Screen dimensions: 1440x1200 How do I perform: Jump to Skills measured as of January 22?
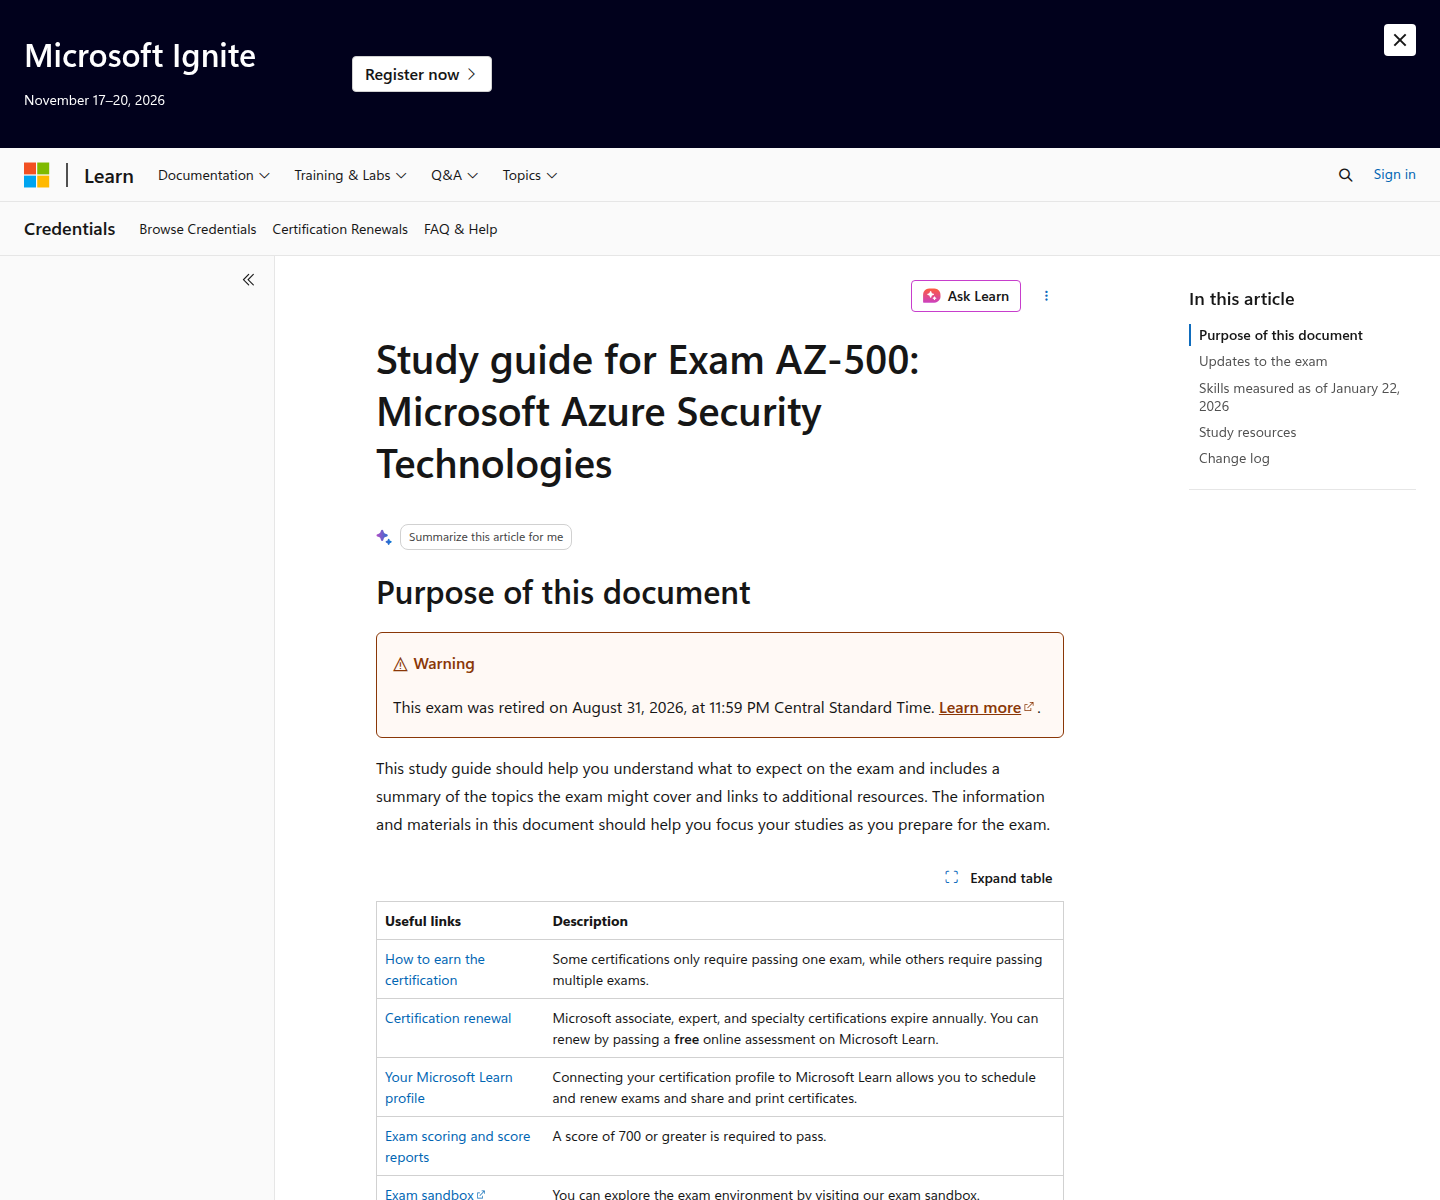tap(1299, 397)
